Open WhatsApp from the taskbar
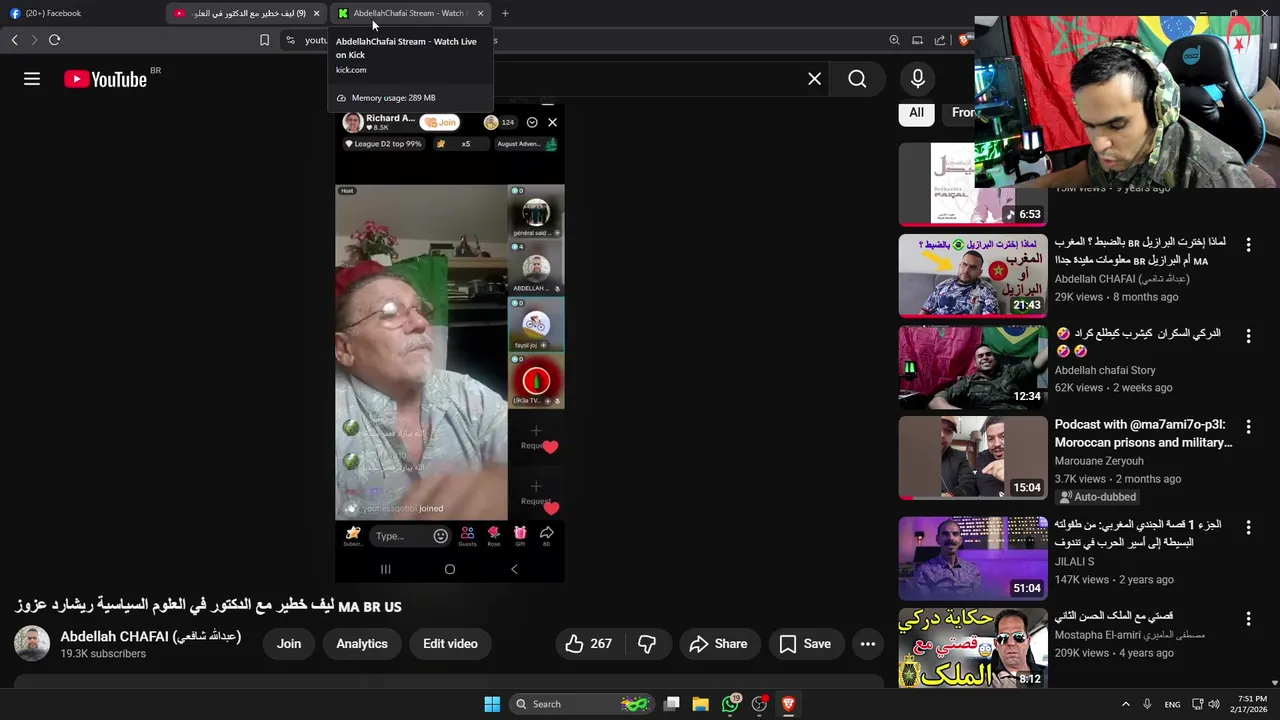This screenshot has width=1280, height=720. pyautogui.click(x=731, y=704)
